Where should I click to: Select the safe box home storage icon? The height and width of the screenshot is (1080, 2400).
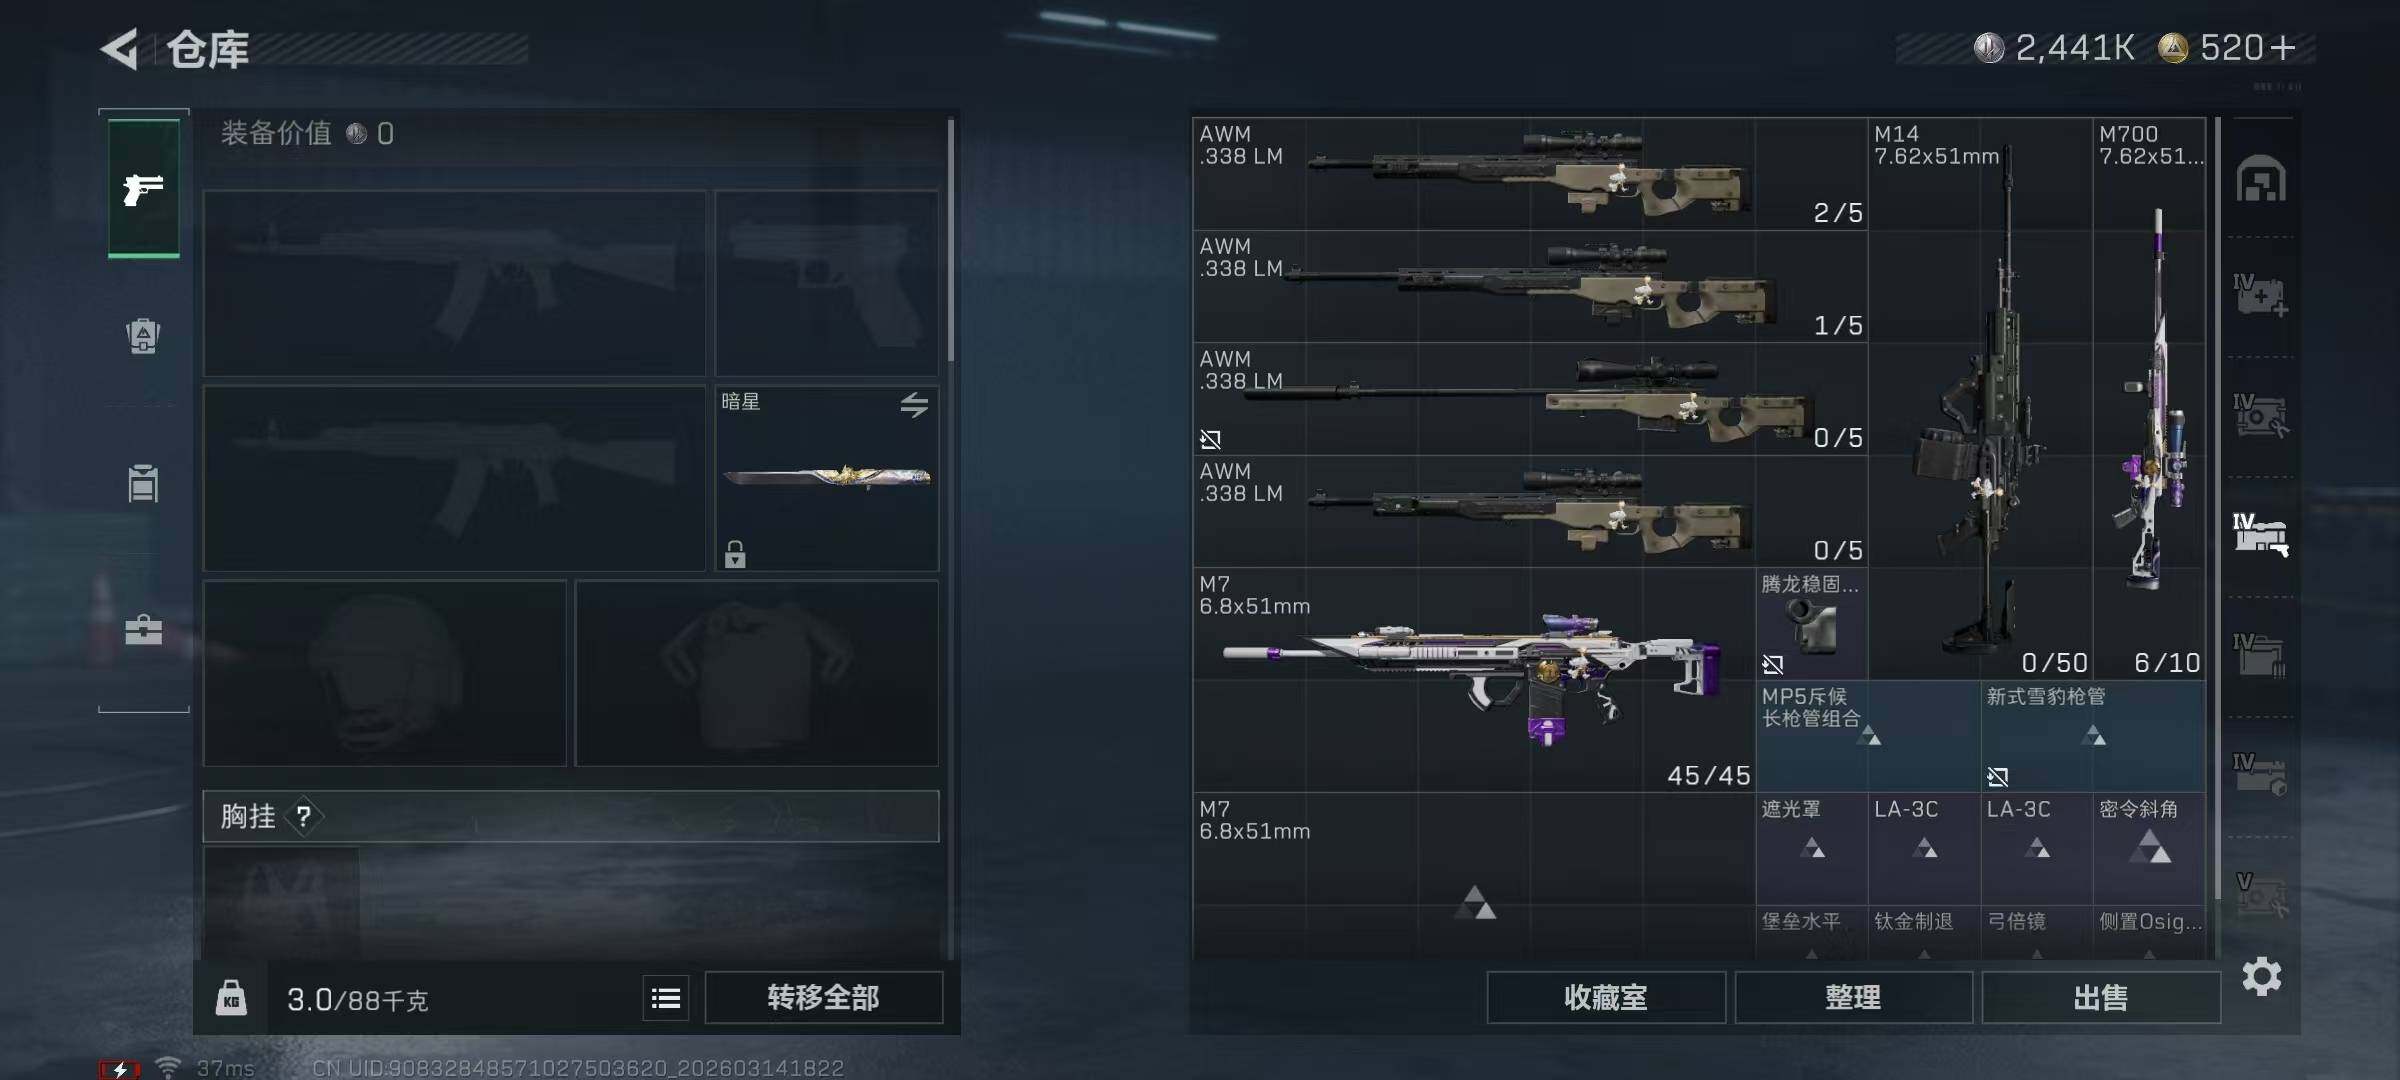tap(2261, 179)
